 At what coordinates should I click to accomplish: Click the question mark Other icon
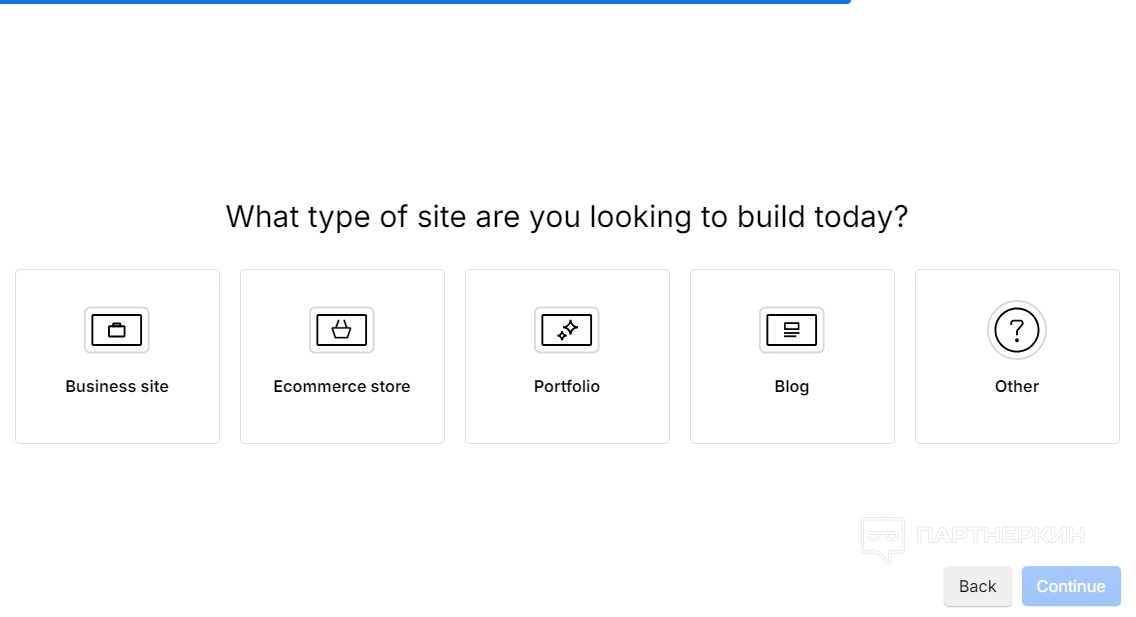click(1017, 330)
